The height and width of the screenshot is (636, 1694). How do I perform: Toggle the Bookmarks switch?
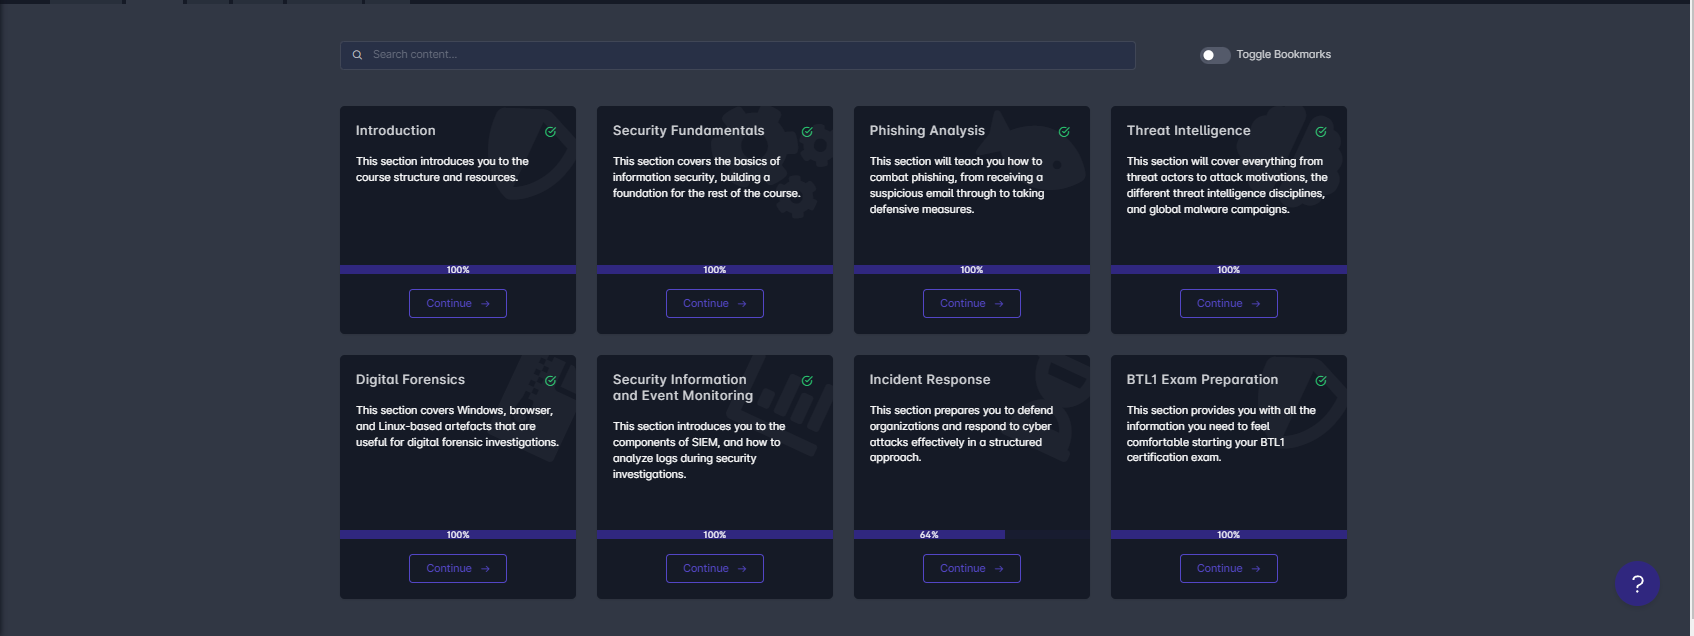(x=1215, y=55)
